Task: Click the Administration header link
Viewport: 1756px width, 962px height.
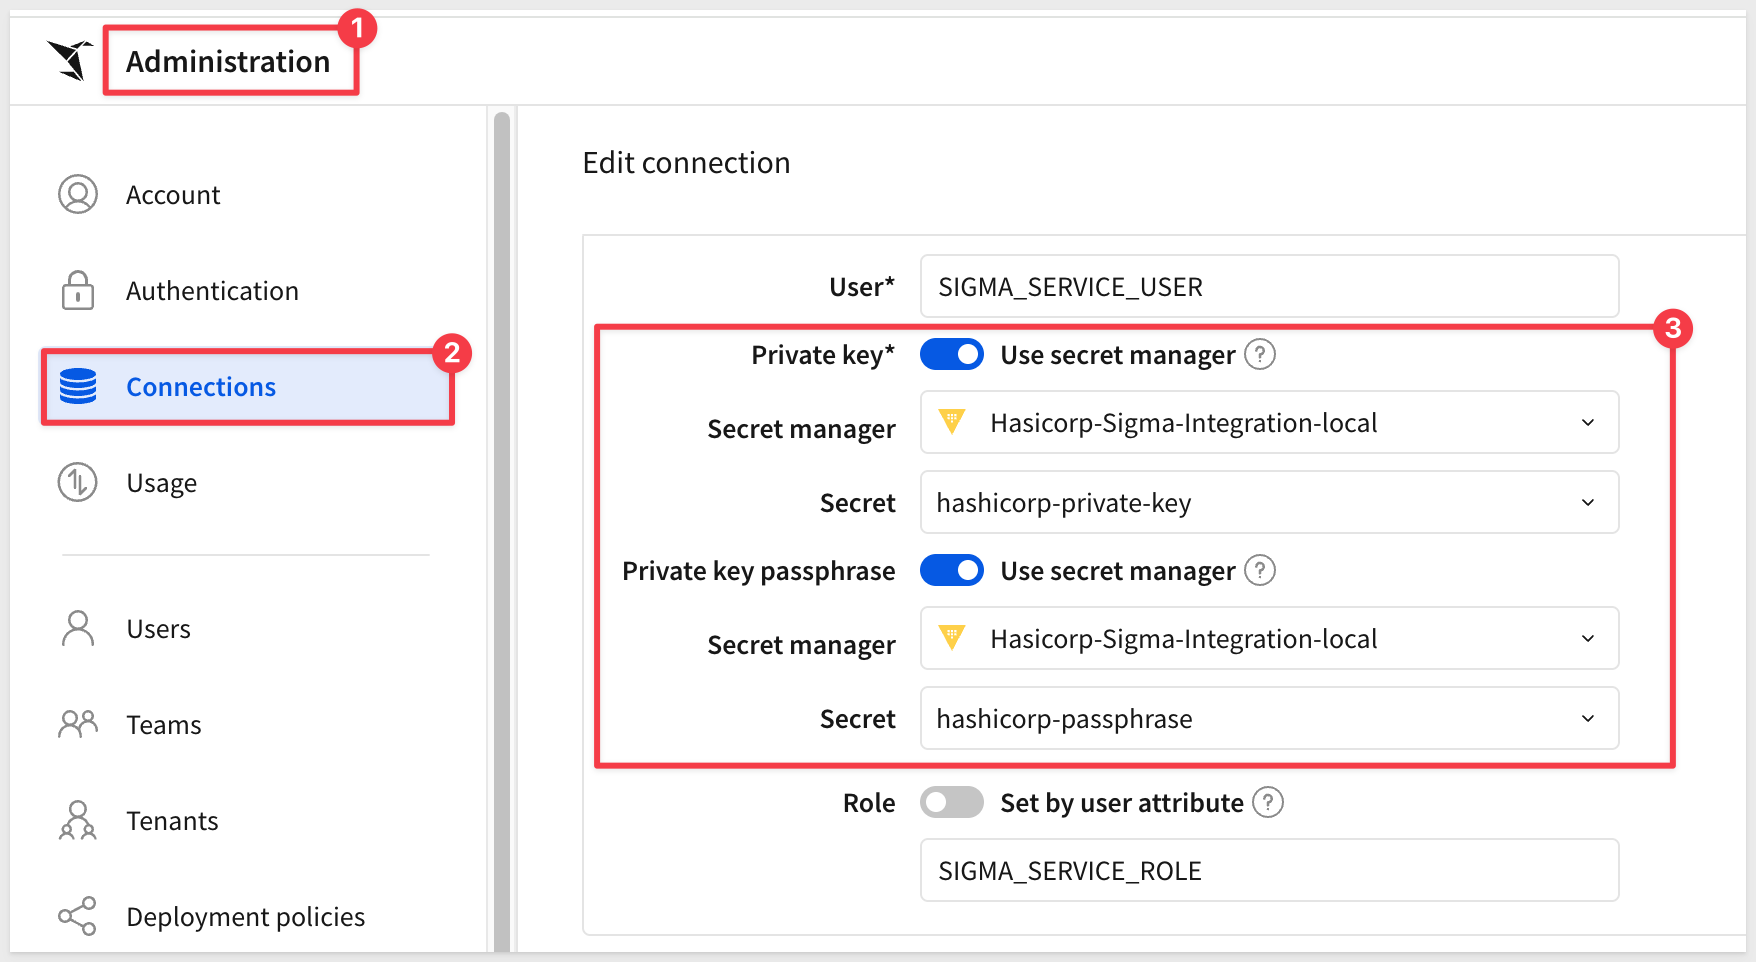Action: pos(228,61)
